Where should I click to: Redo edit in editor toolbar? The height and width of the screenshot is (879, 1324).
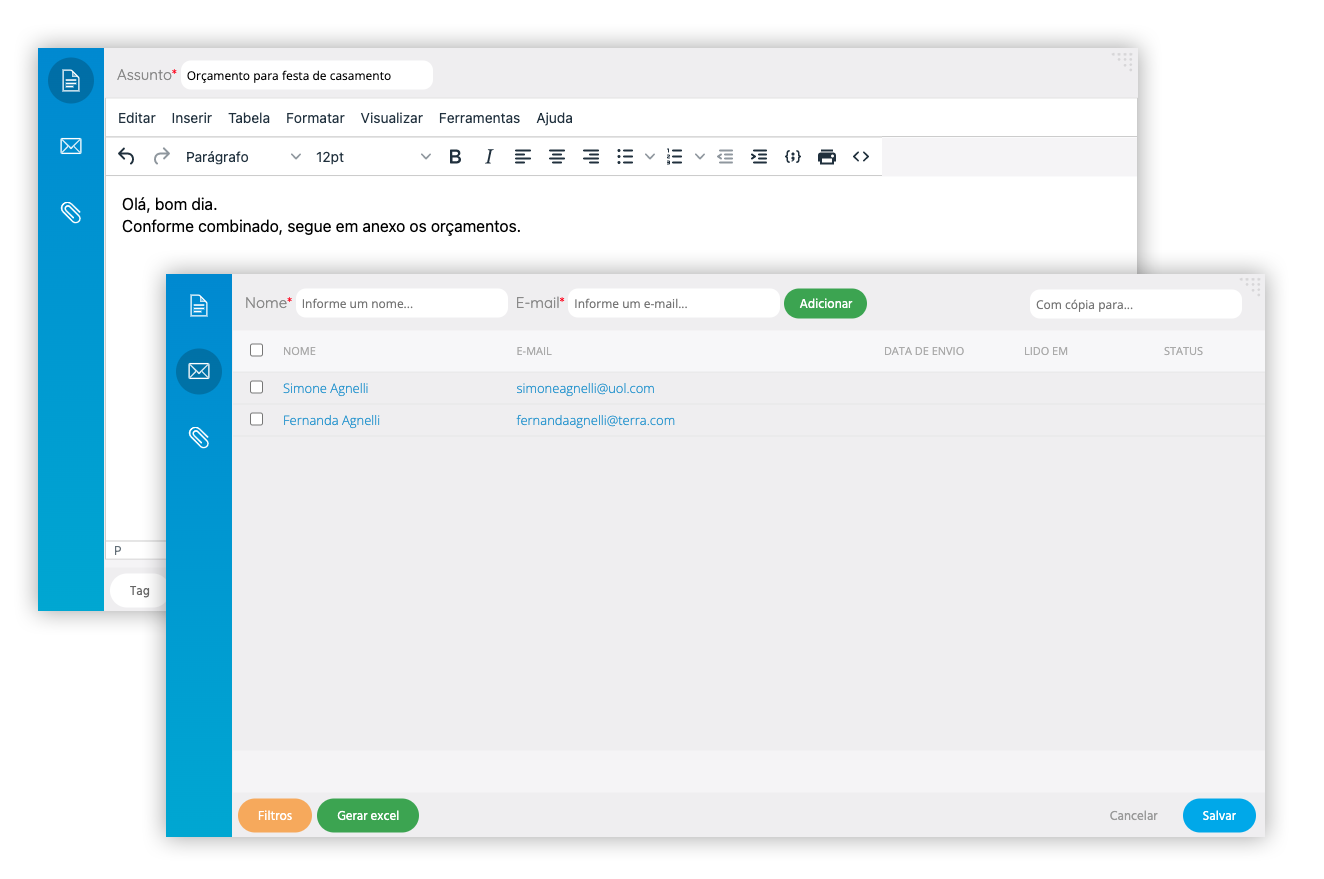tap(161, 156)
